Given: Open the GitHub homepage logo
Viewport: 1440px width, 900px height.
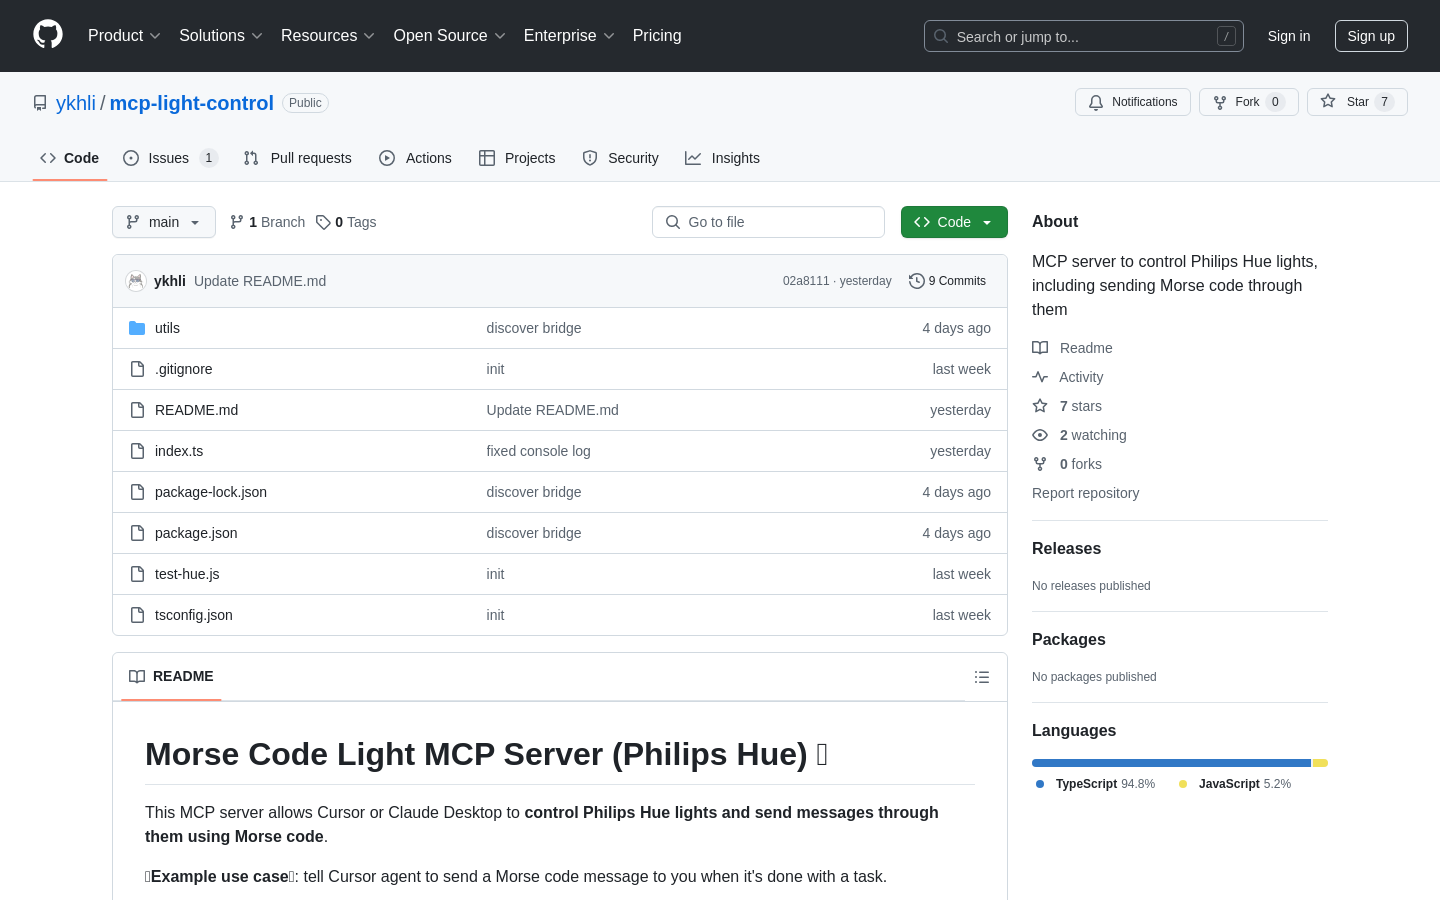Looking at the screenshot, I should point(48,35).
